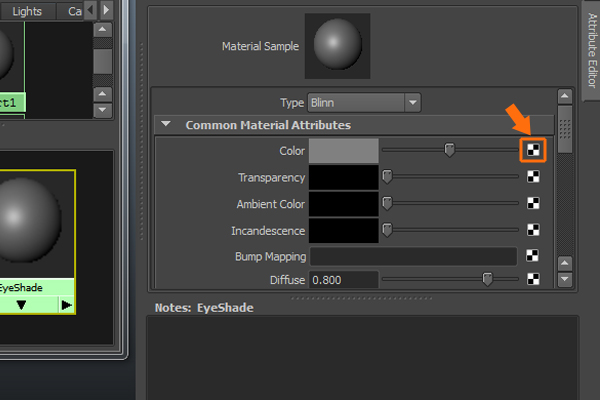Open the Type dropdown showing Blinn
600x400 pixels.
point(364,103)
